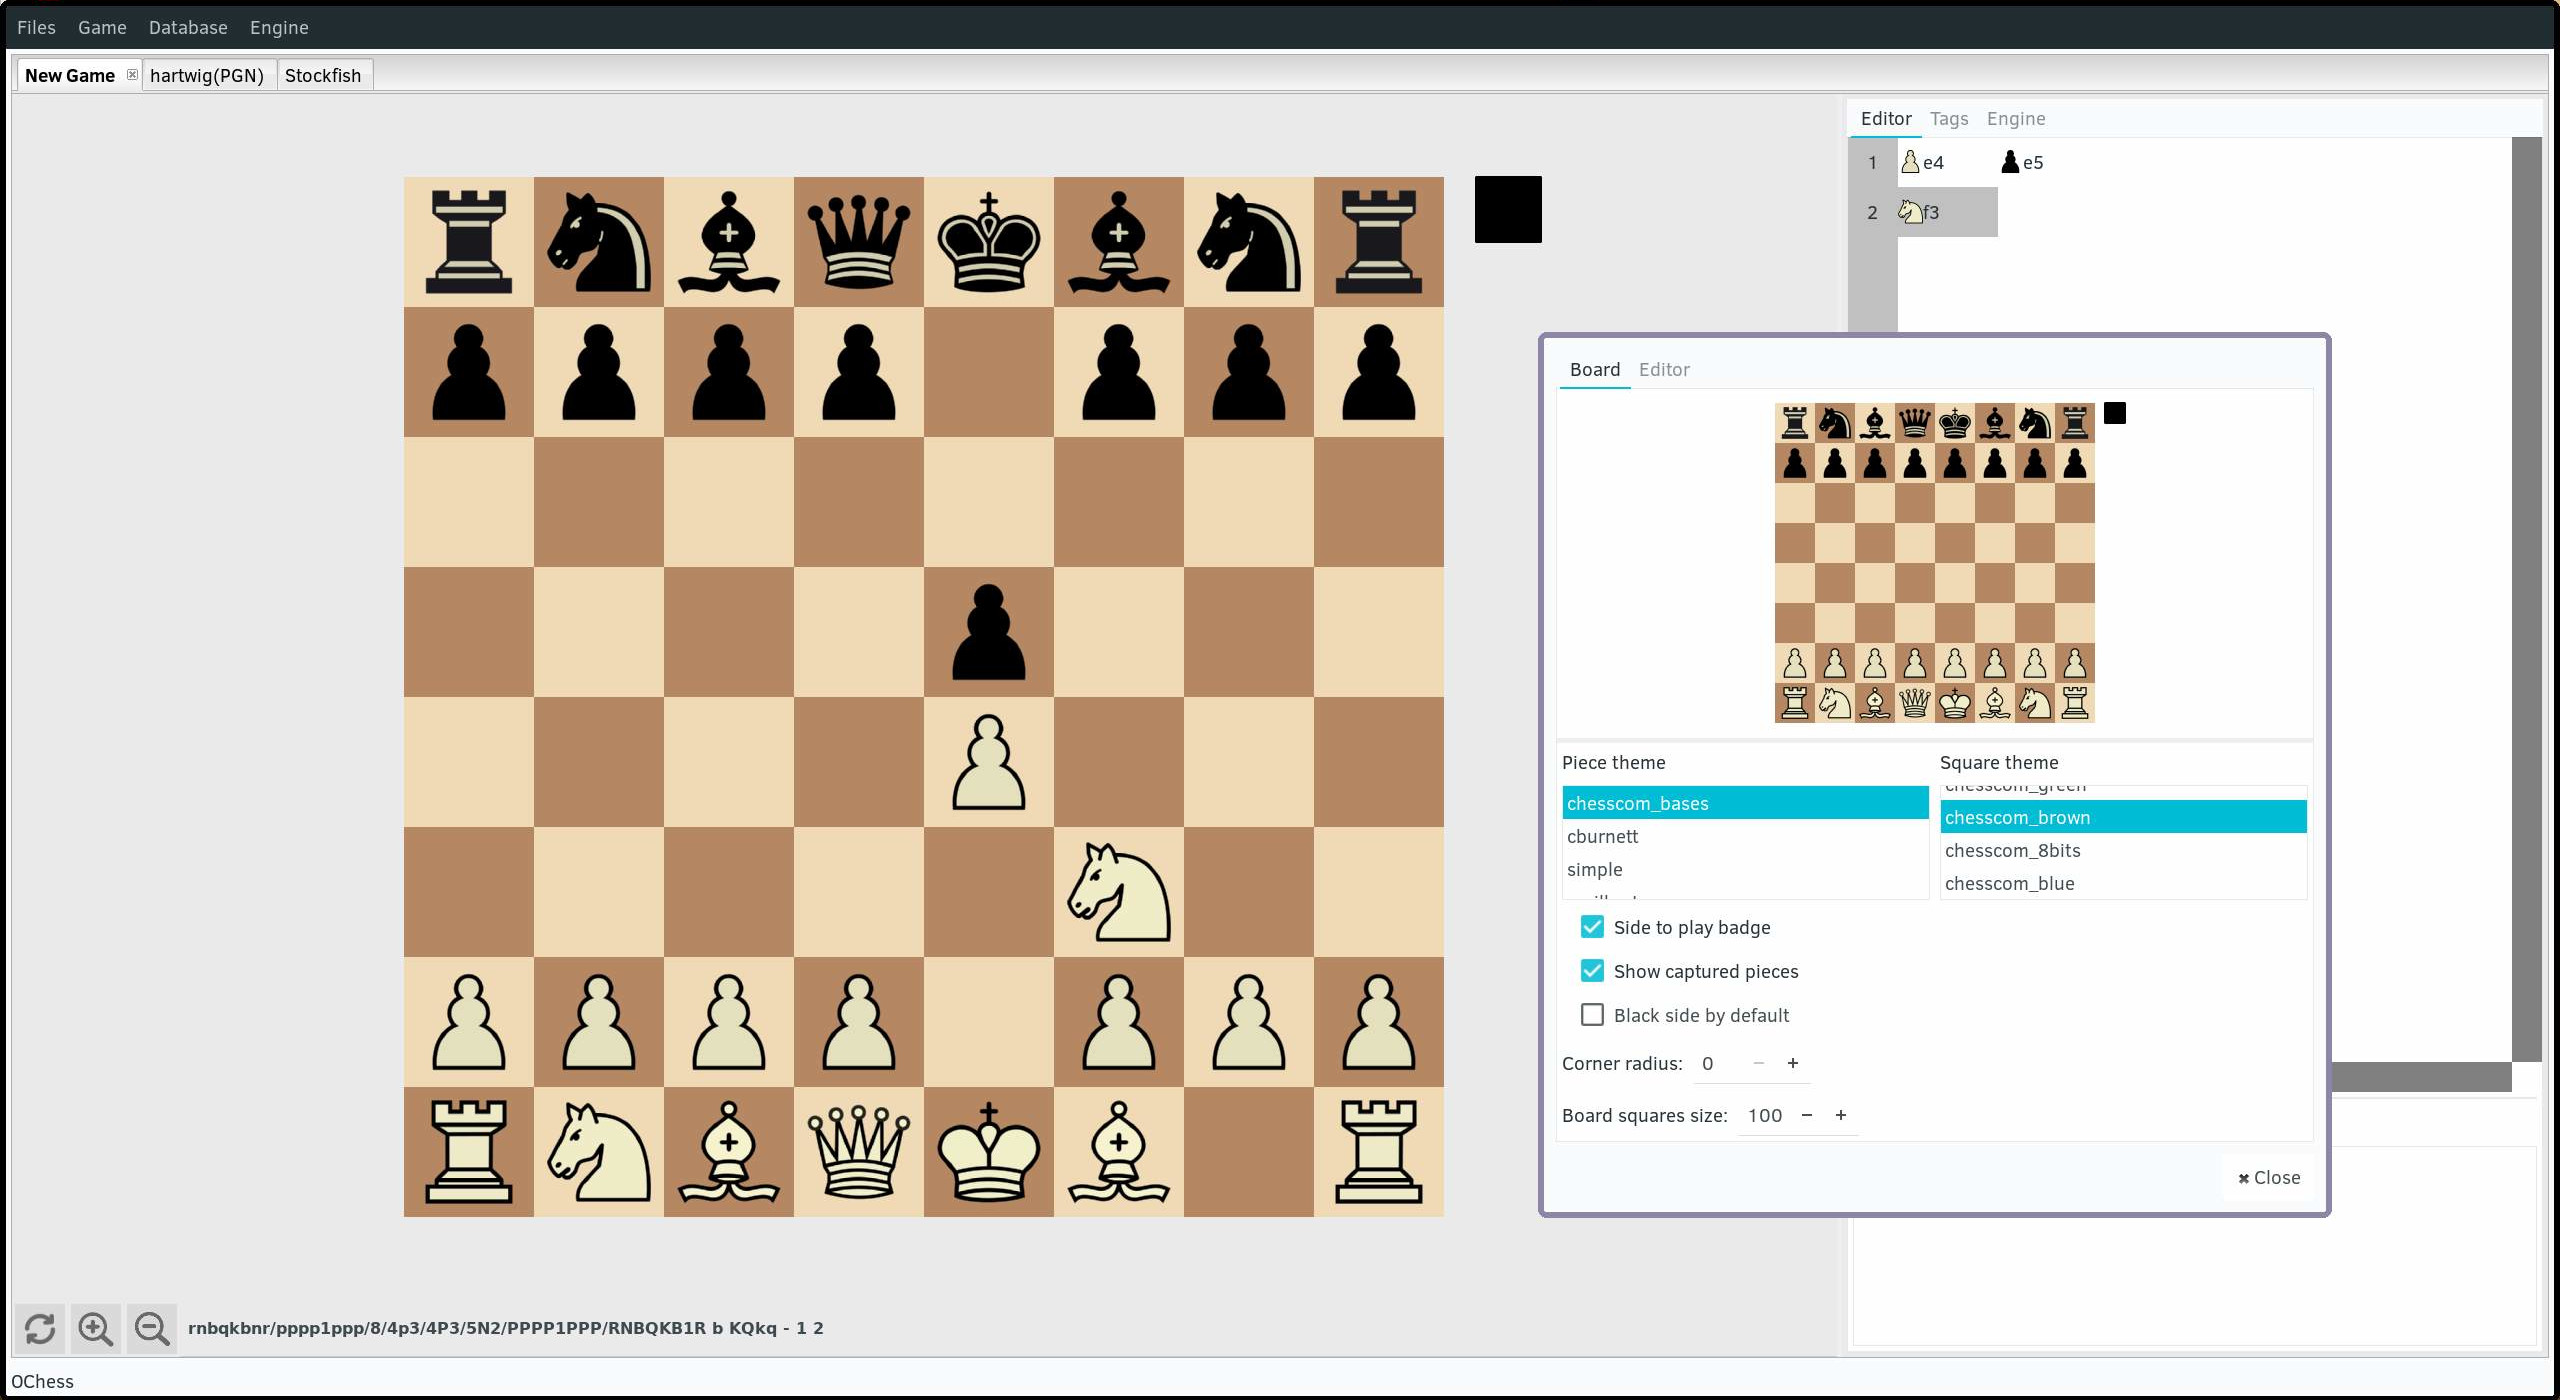Increase the Corner radius value
This screenshot has width=2560, height=1400.
1792,1063
